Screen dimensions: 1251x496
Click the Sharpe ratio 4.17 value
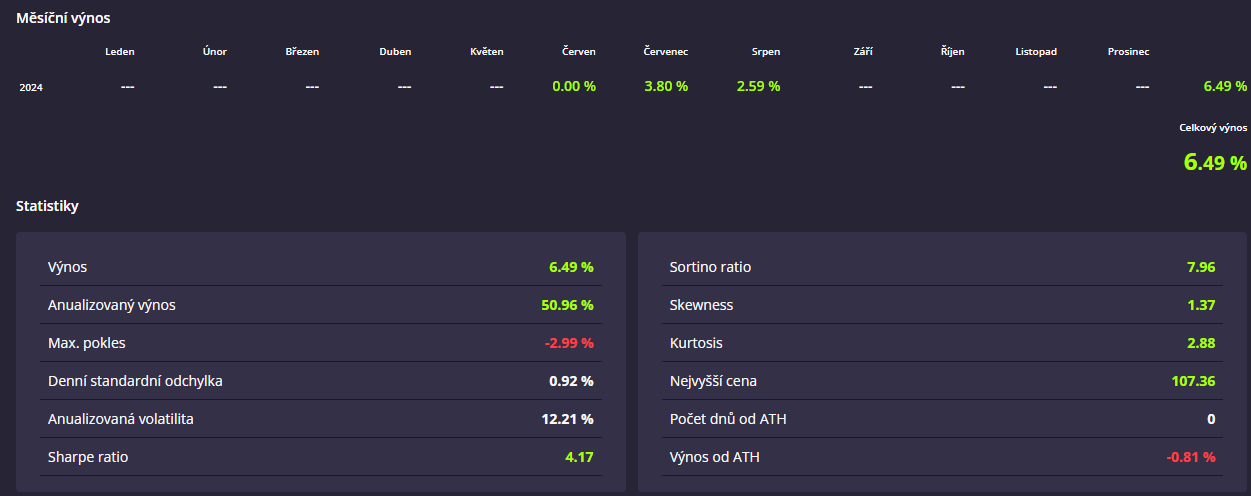click(579, 457)
